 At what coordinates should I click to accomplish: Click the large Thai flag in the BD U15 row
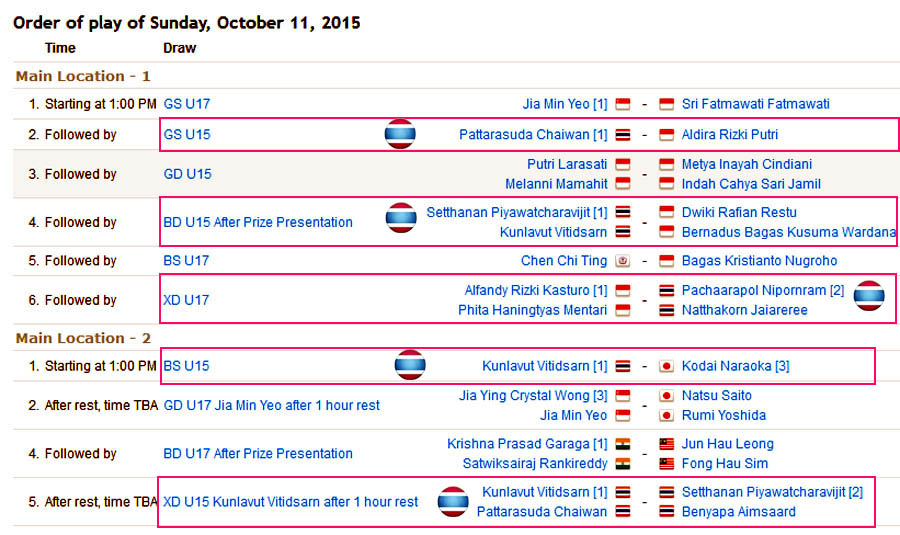pyautogui.click(x=401, y=218)
